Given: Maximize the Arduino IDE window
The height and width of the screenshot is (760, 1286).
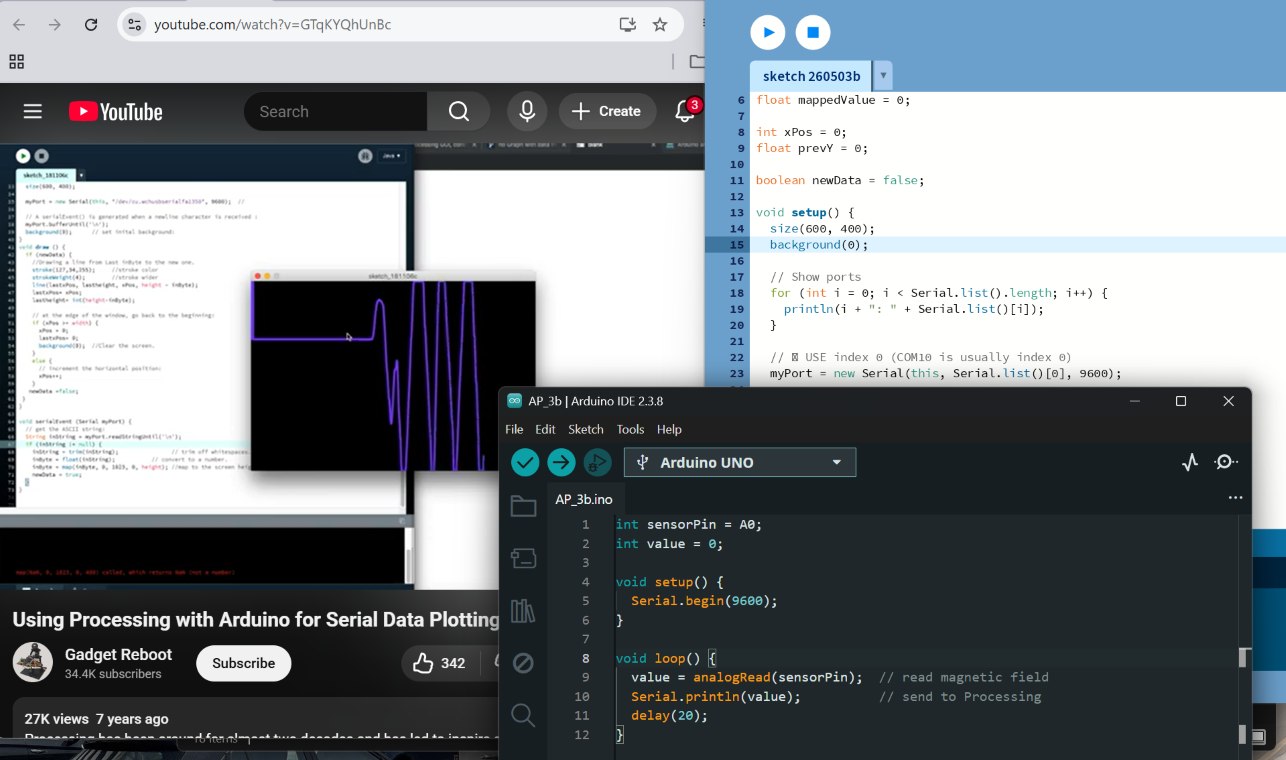Looking at the screenshot, I should coord(1181,401).
